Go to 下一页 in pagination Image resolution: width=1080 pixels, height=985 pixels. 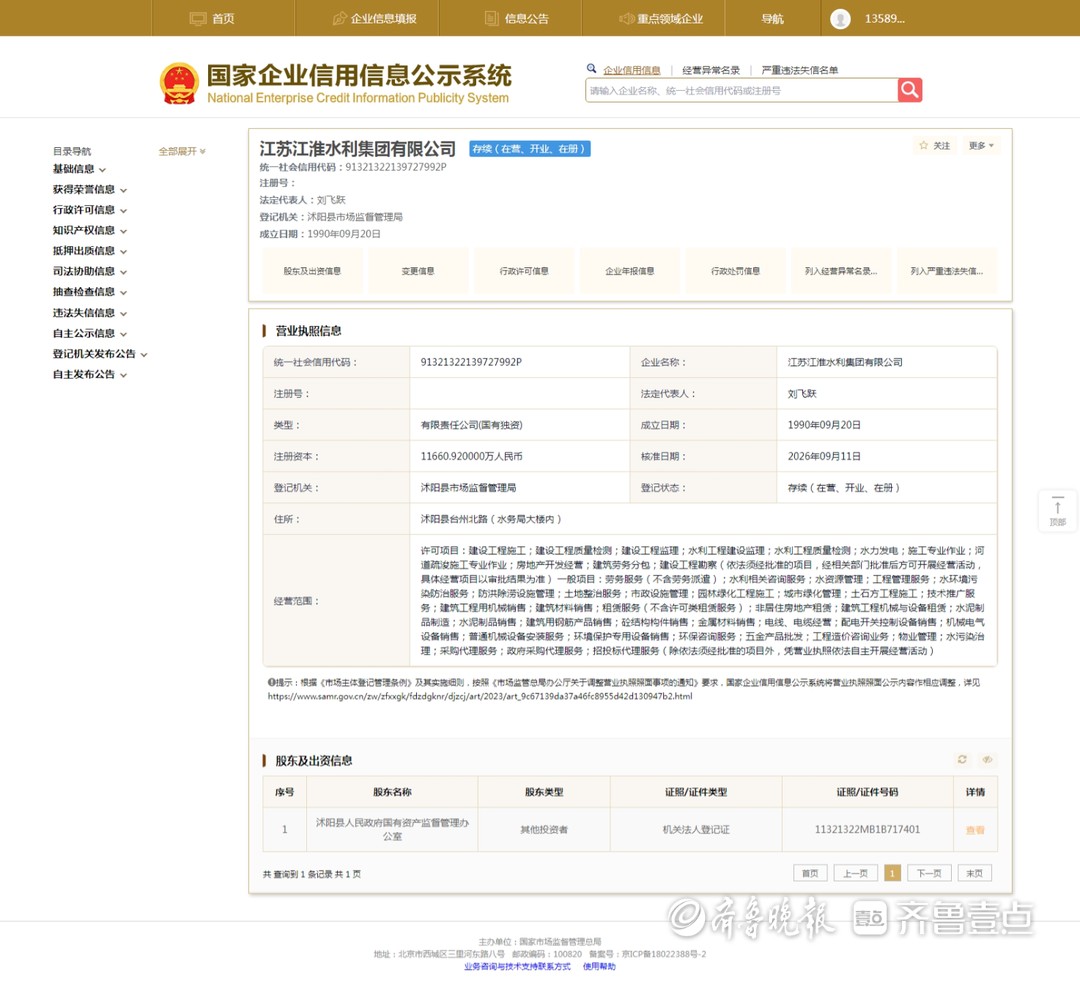click(x=929, y=873)
